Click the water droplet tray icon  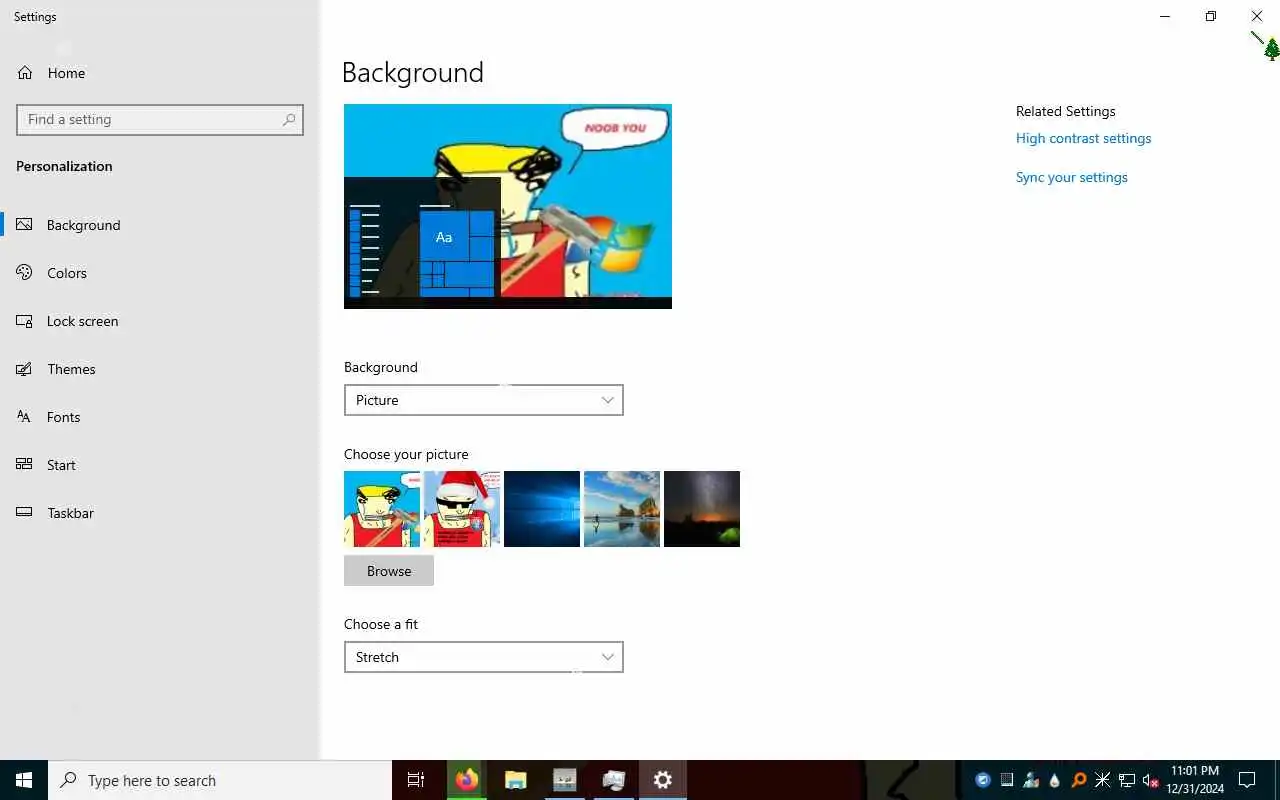[x=1054, y=780]
